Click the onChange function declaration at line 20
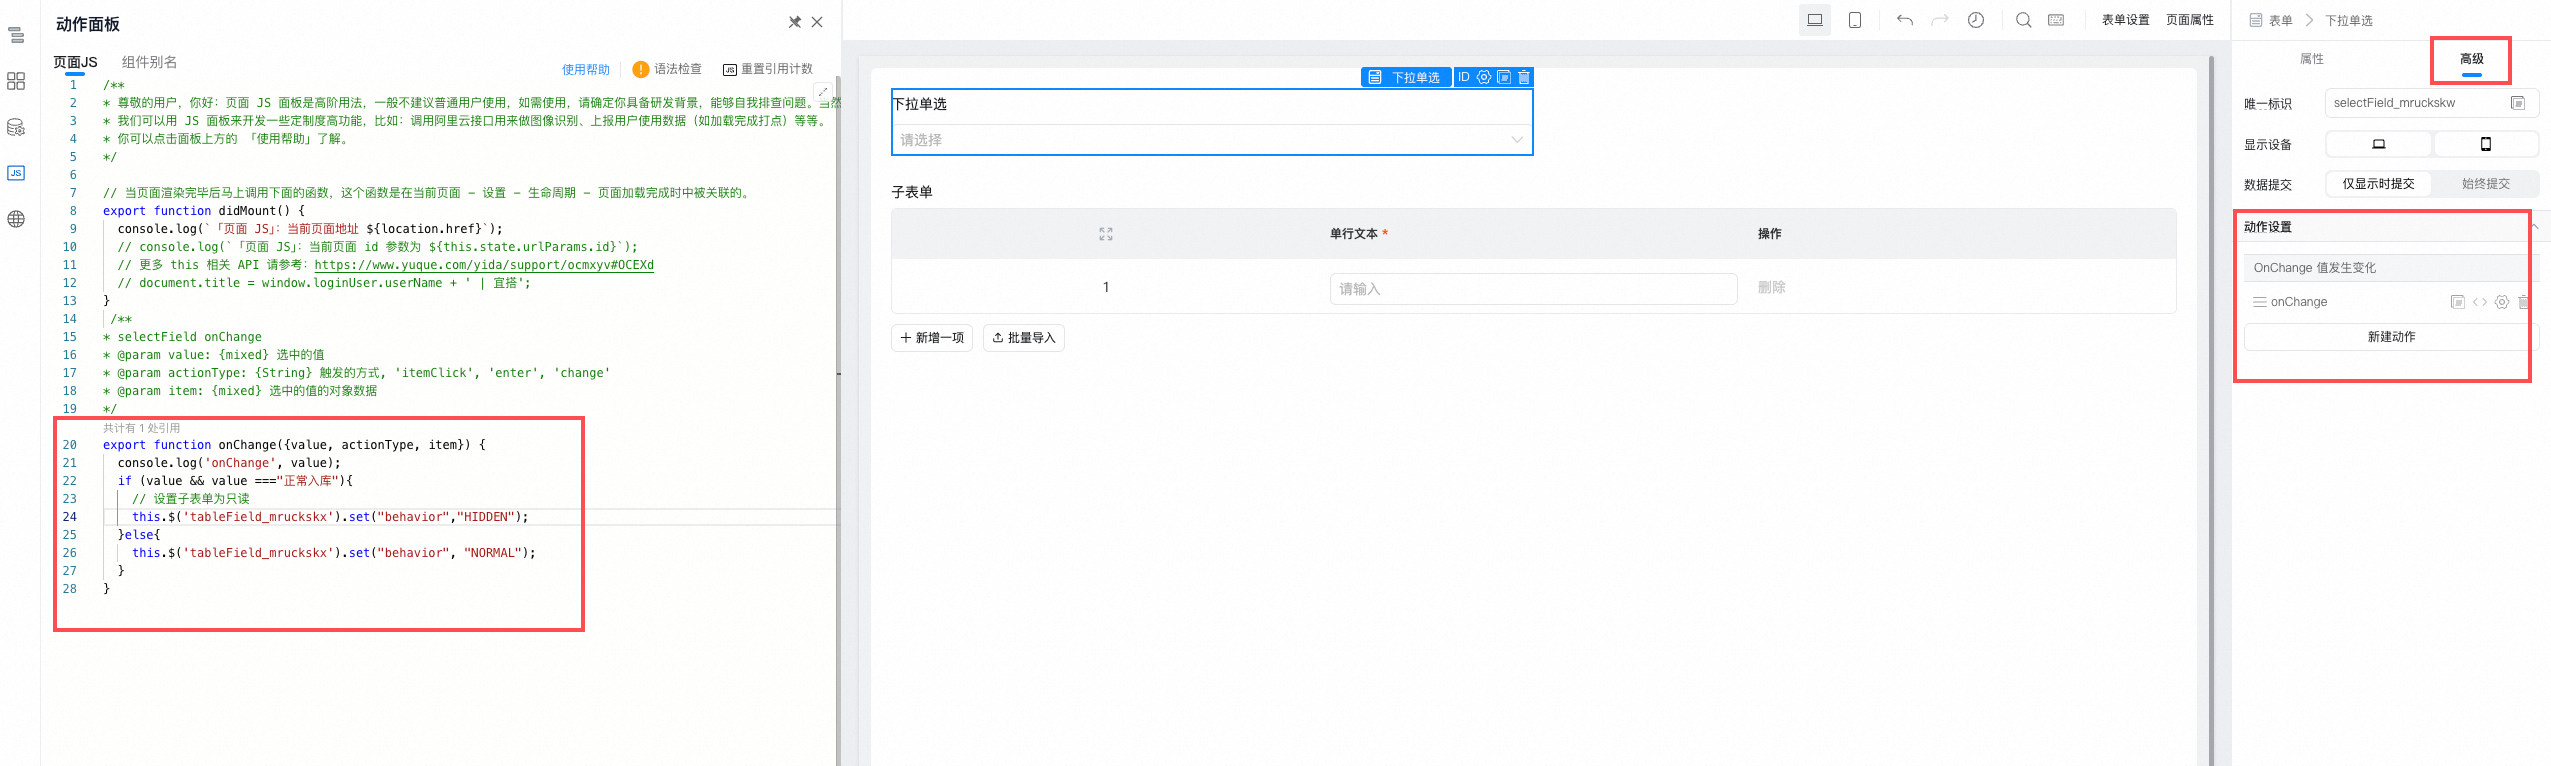The width and height of the screenshot is (2551, 766). (294, 445)
